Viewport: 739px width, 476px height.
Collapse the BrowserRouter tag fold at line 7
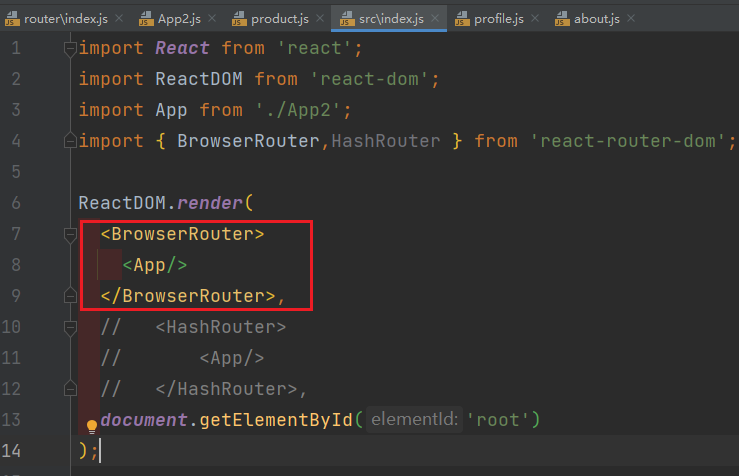point(70,235)
